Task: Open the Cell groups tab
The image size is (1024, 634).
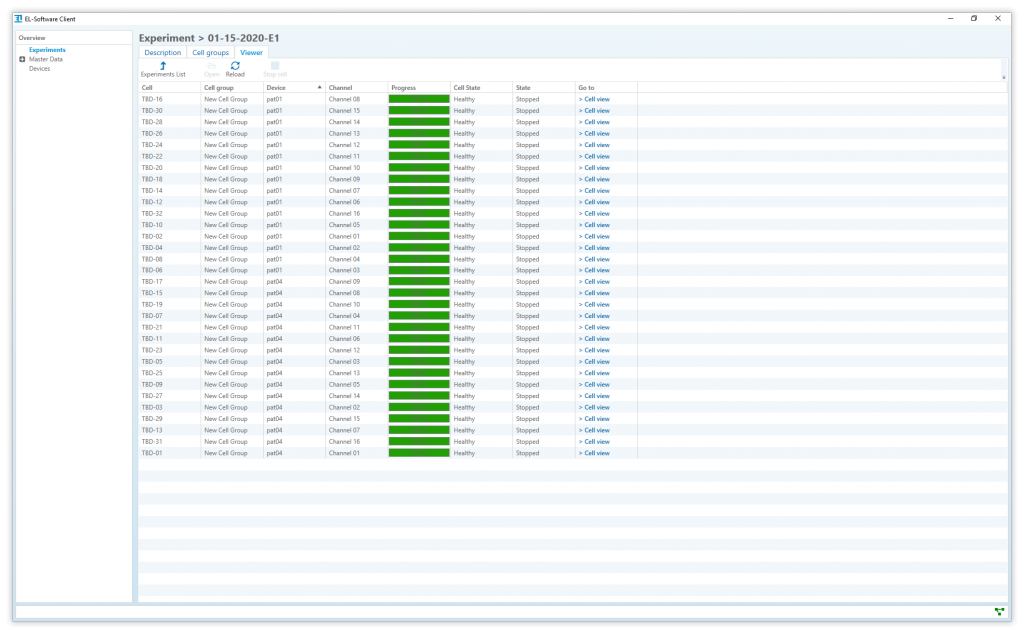Action: 211,52
